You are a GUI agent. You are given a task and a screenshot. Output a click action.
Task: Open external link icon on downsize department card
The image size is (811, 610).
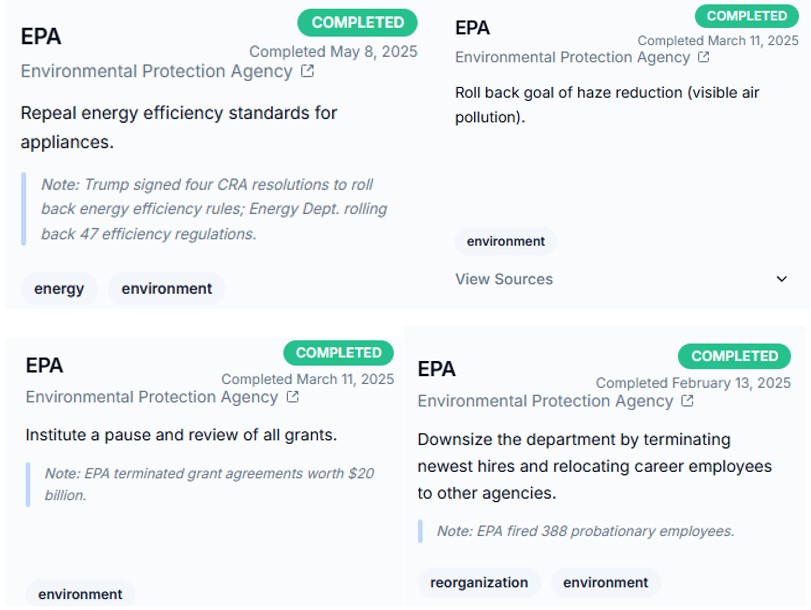[688, 401]
